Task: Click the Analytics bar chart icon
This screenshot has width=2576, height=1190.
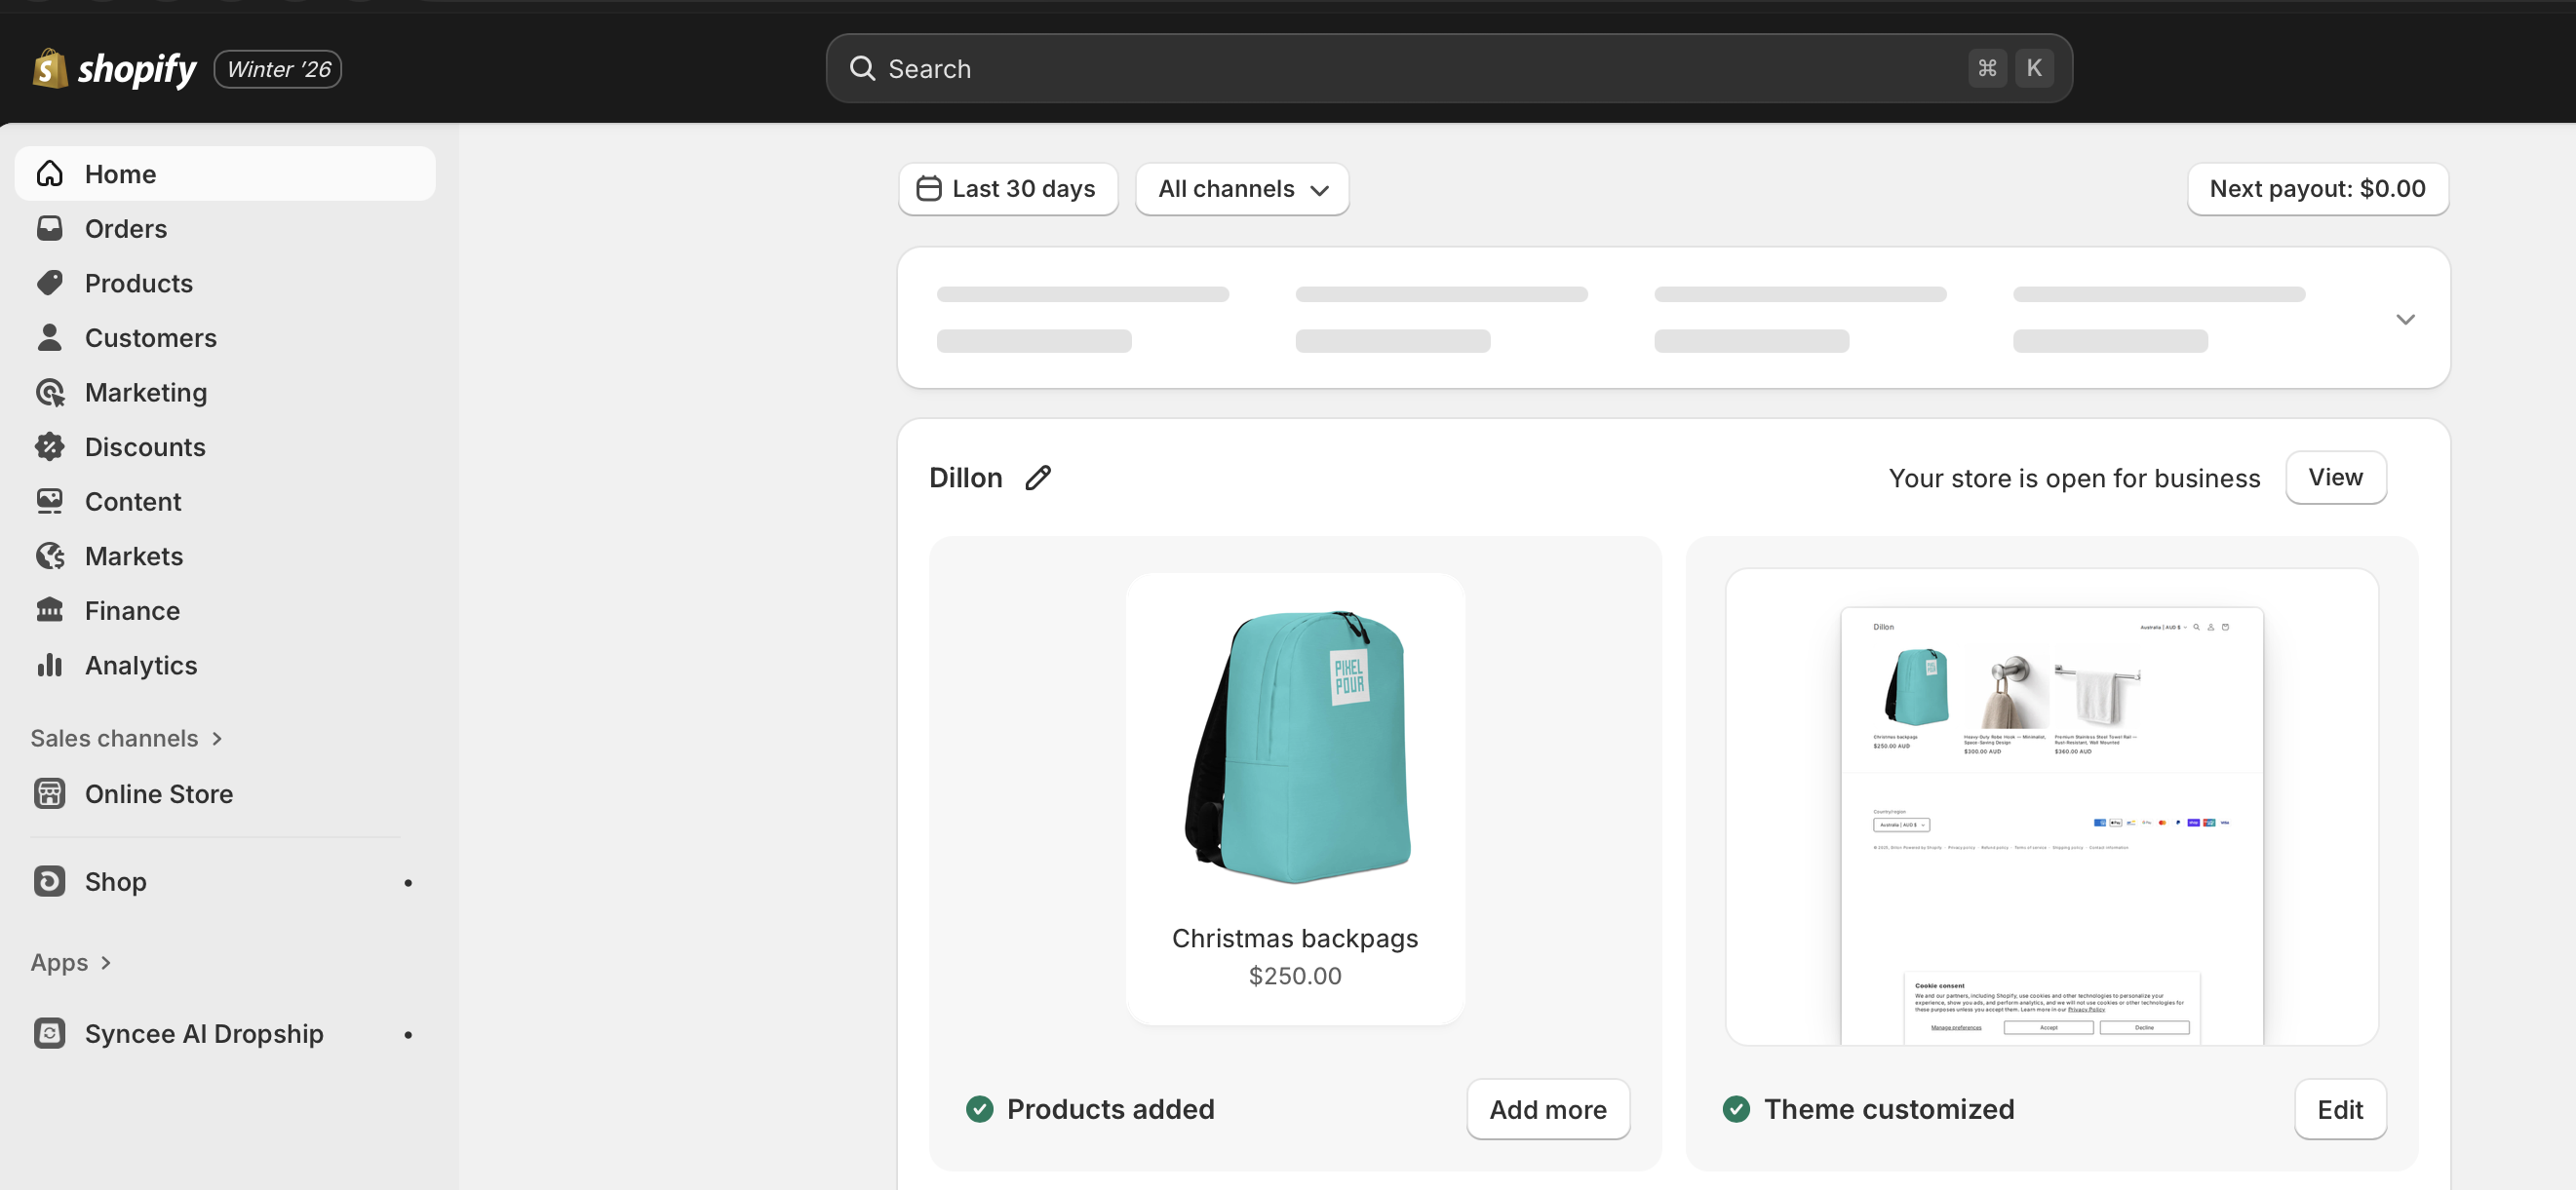Action: [x=50, y=665]
